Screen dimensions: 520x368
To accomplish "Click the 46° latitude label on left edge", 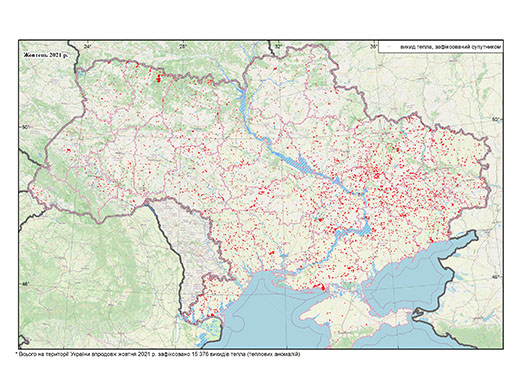I will (x=25, y=284).
